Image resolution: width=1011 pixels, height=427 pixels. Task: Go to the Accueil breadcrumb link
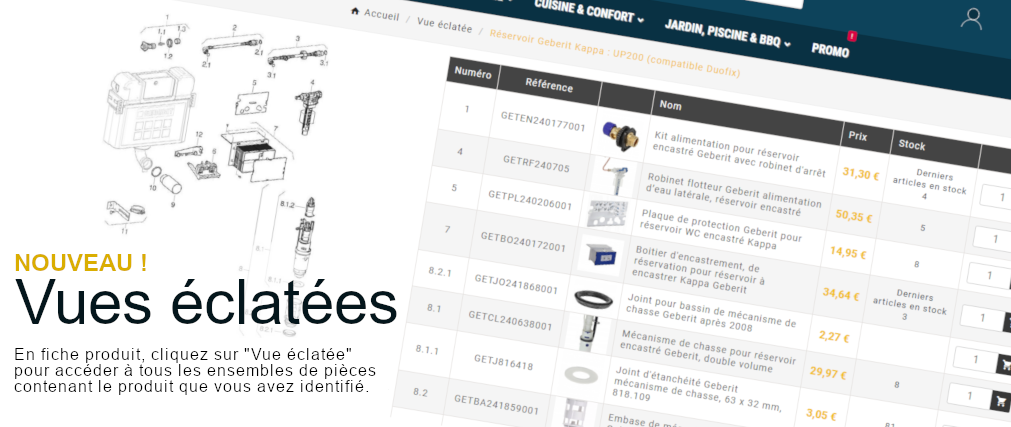tap(382, 14)
